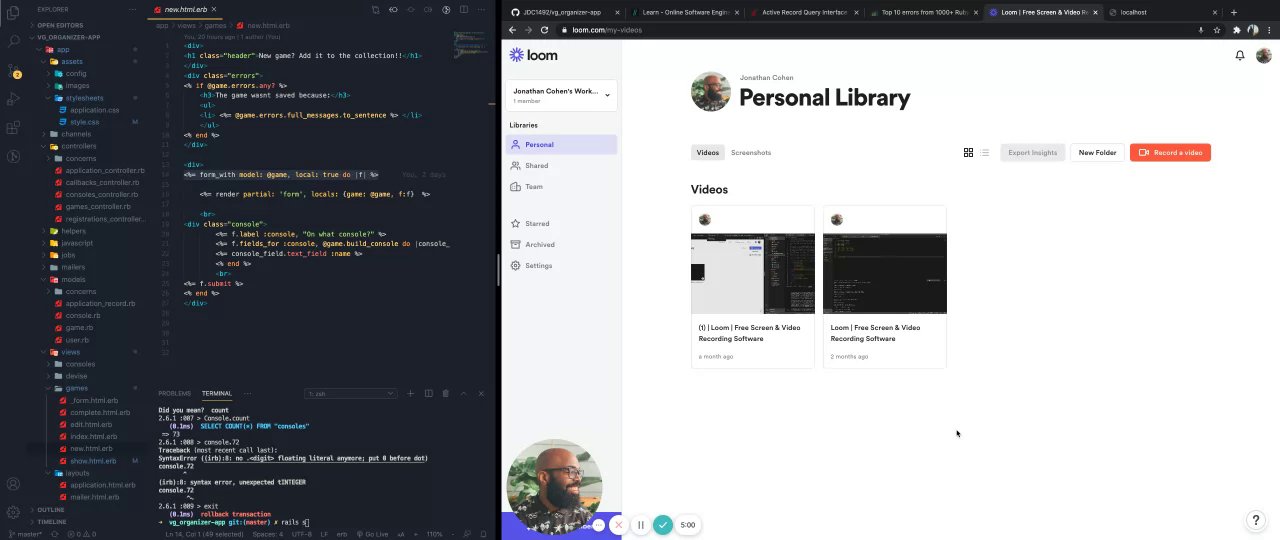1280x540 pixels.
Task: Open Source Control view with badge 2
Action: pos(14,70)
